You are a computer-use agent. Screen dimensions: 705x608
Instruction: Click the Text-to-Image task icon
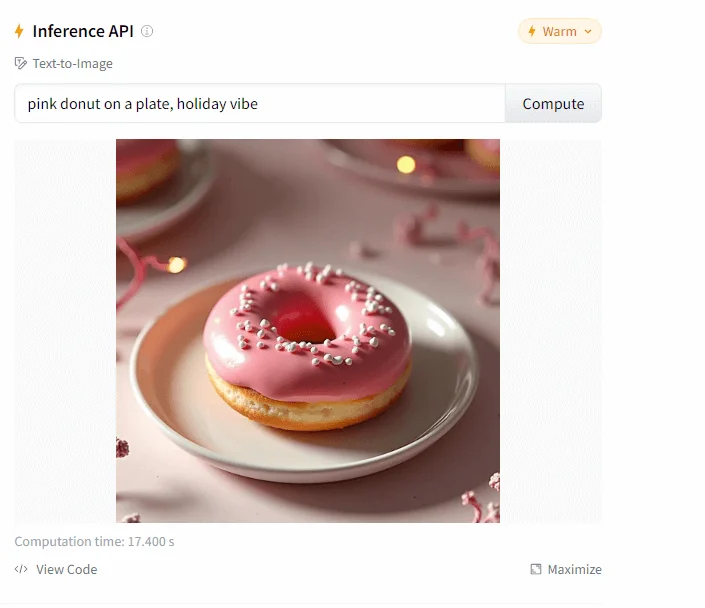(x=21, y=64)
